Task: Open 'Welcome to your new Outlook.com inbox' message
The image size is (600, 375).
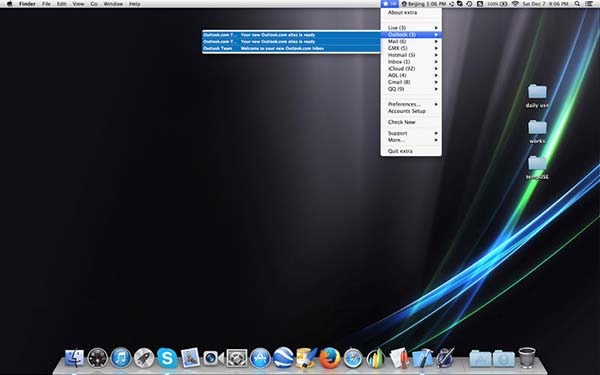Action: [291, 49]
